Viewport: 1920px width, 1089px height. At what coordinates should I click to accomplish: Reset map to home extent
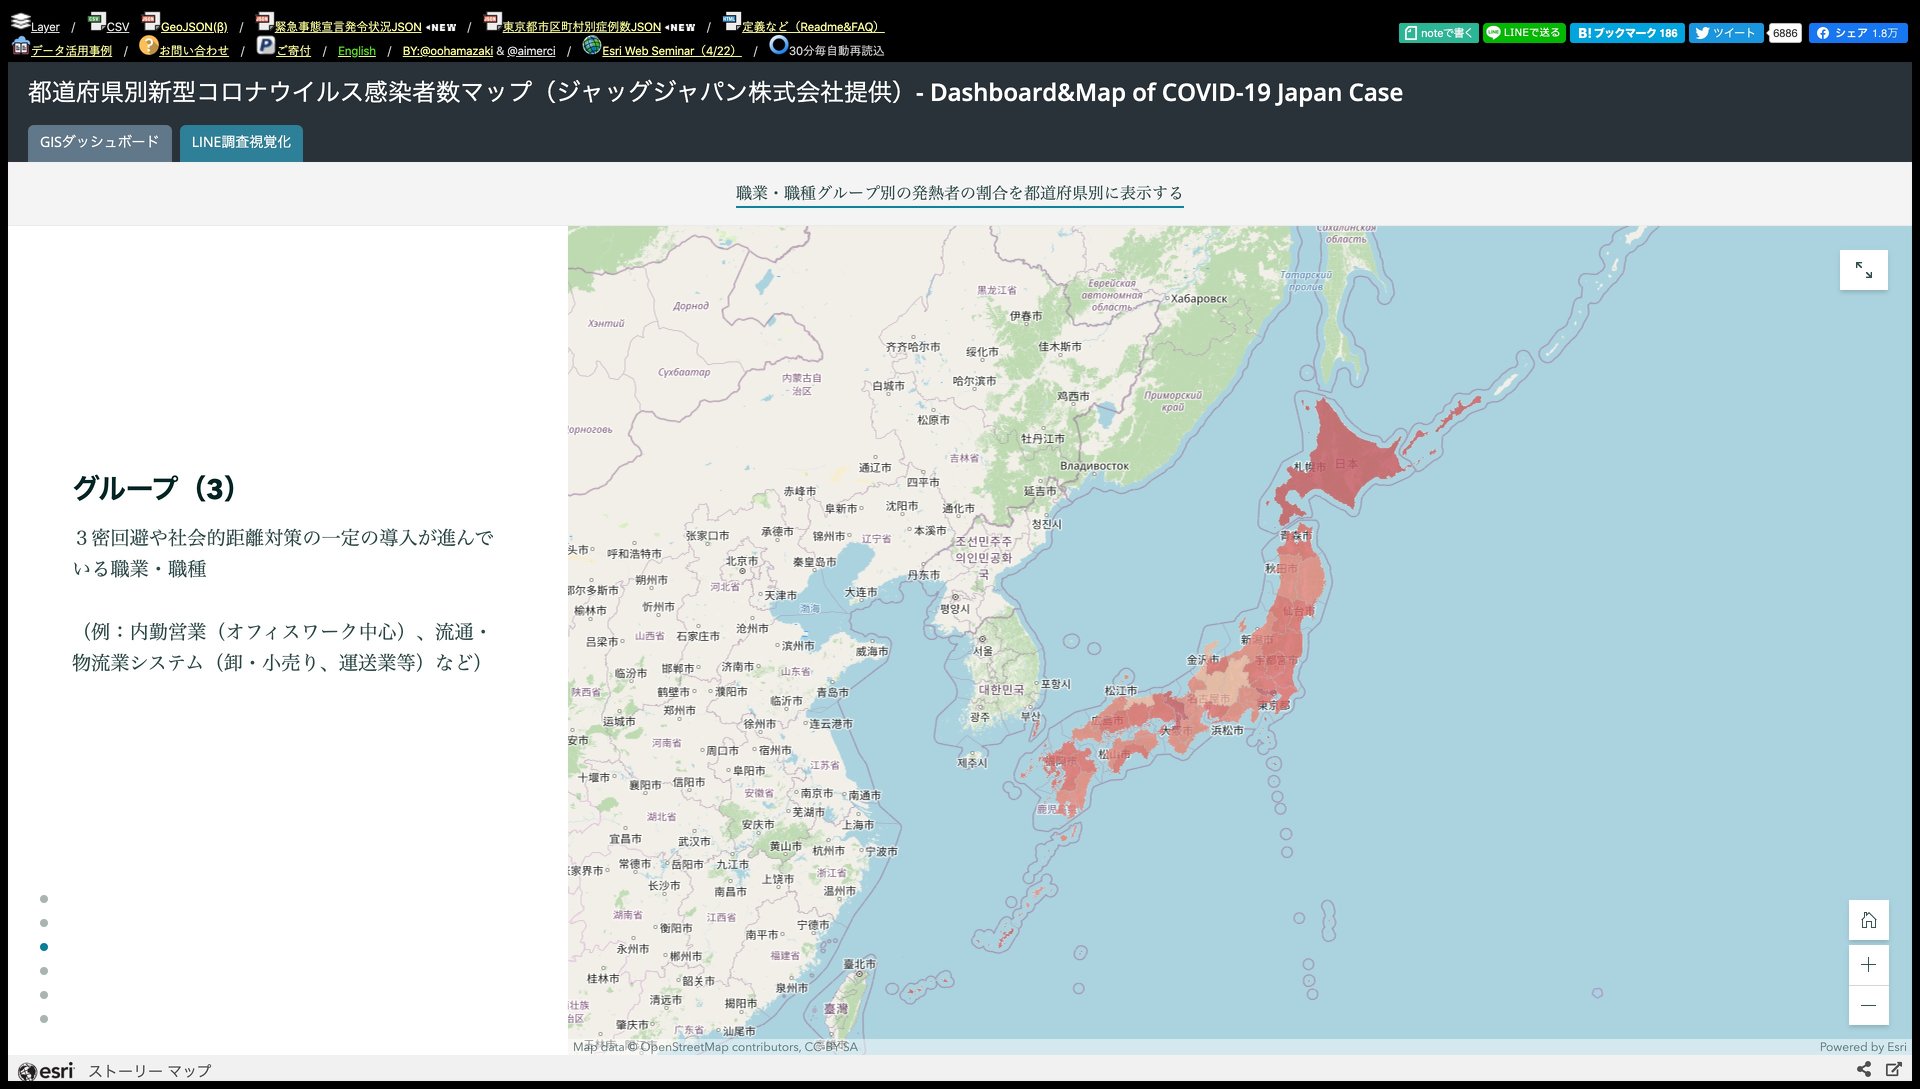(1868, 920)
